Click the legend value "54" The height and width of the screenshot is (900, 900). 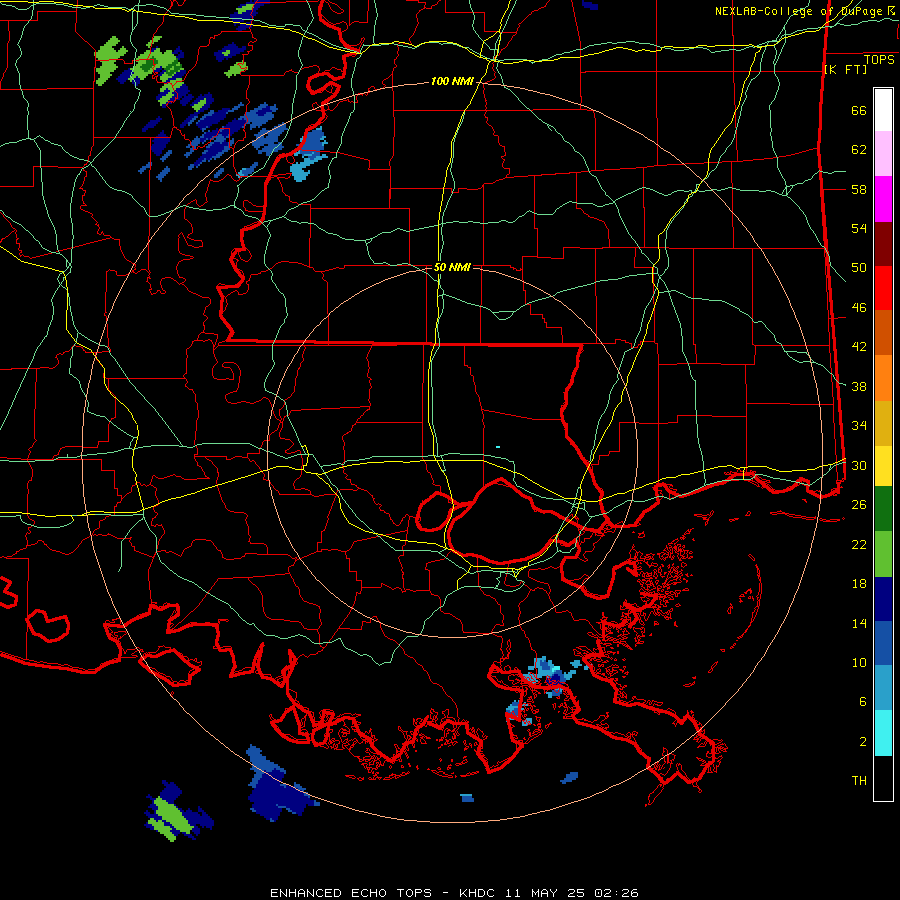[x=859, y=229]
